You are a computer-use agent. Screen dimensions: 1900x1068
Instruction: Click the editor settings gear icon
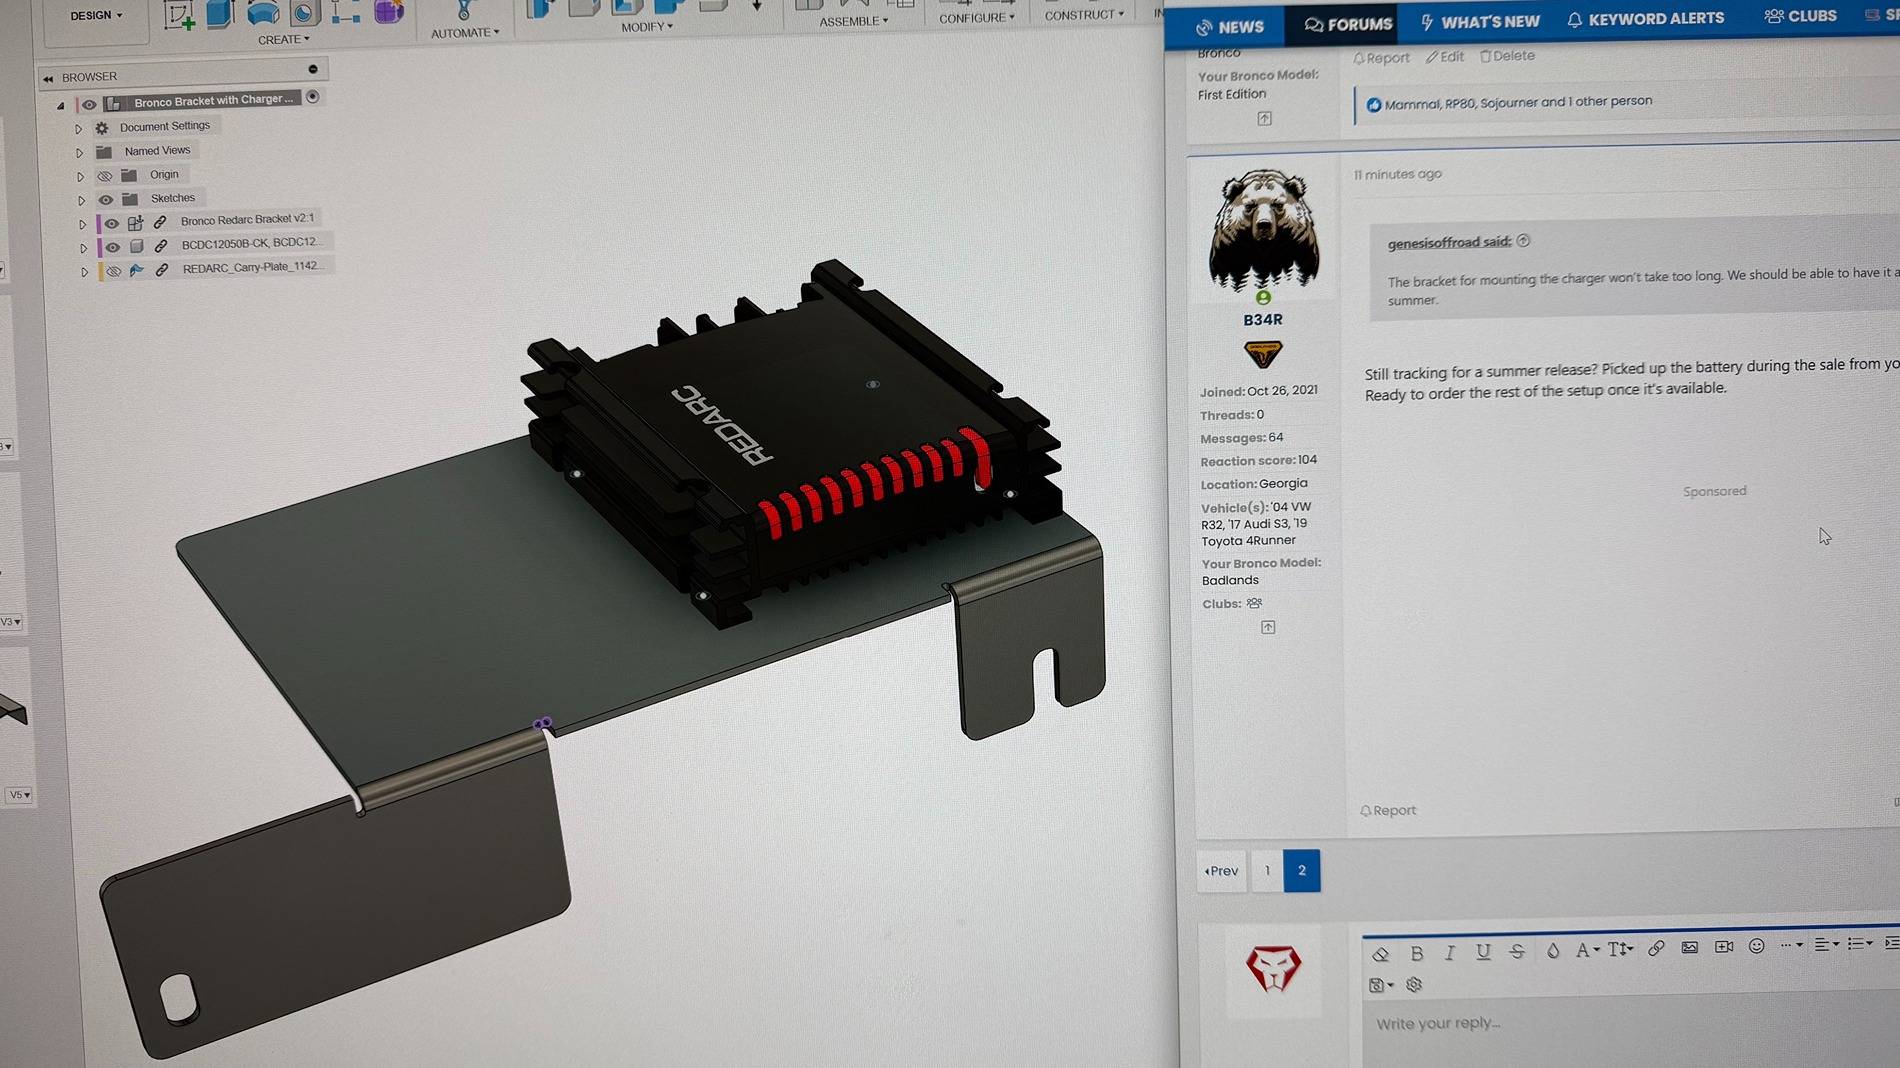tap(1414, 985)
